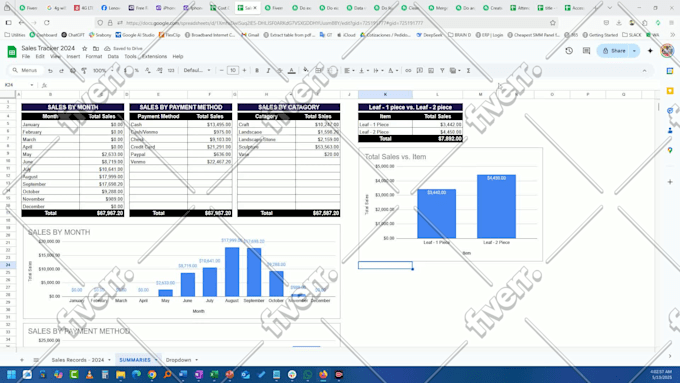Add a new sheet with plus button
This screenshot has height=383, width=680.
click(22, 360)
